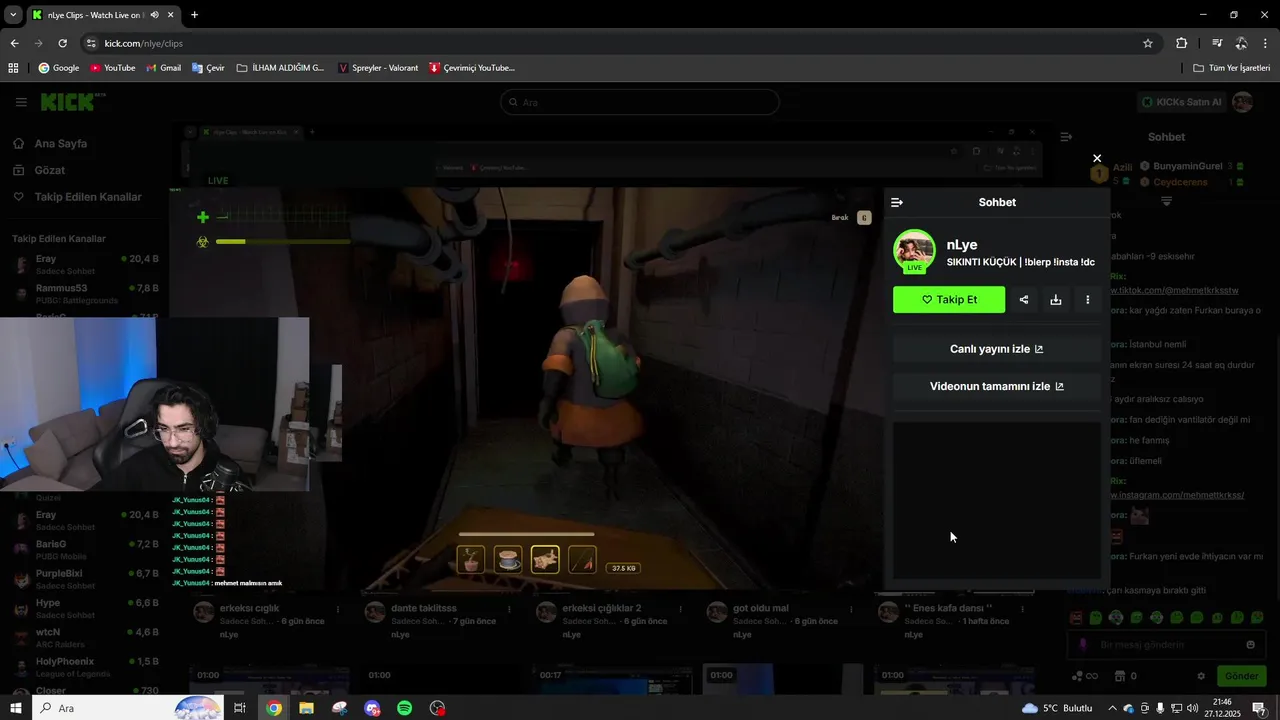
Task: Mute the tab via speaker icon
Action: point(154,15)
